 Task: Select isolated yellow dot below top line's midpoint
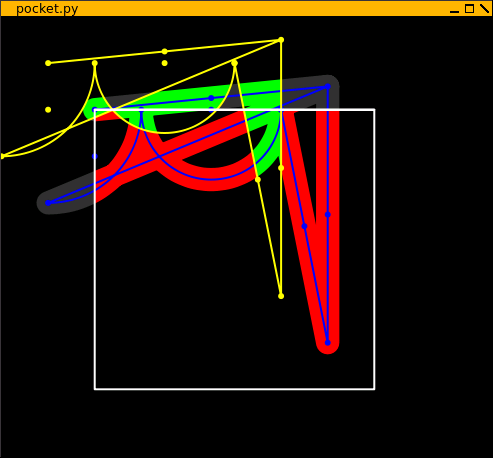coord(165,63)
